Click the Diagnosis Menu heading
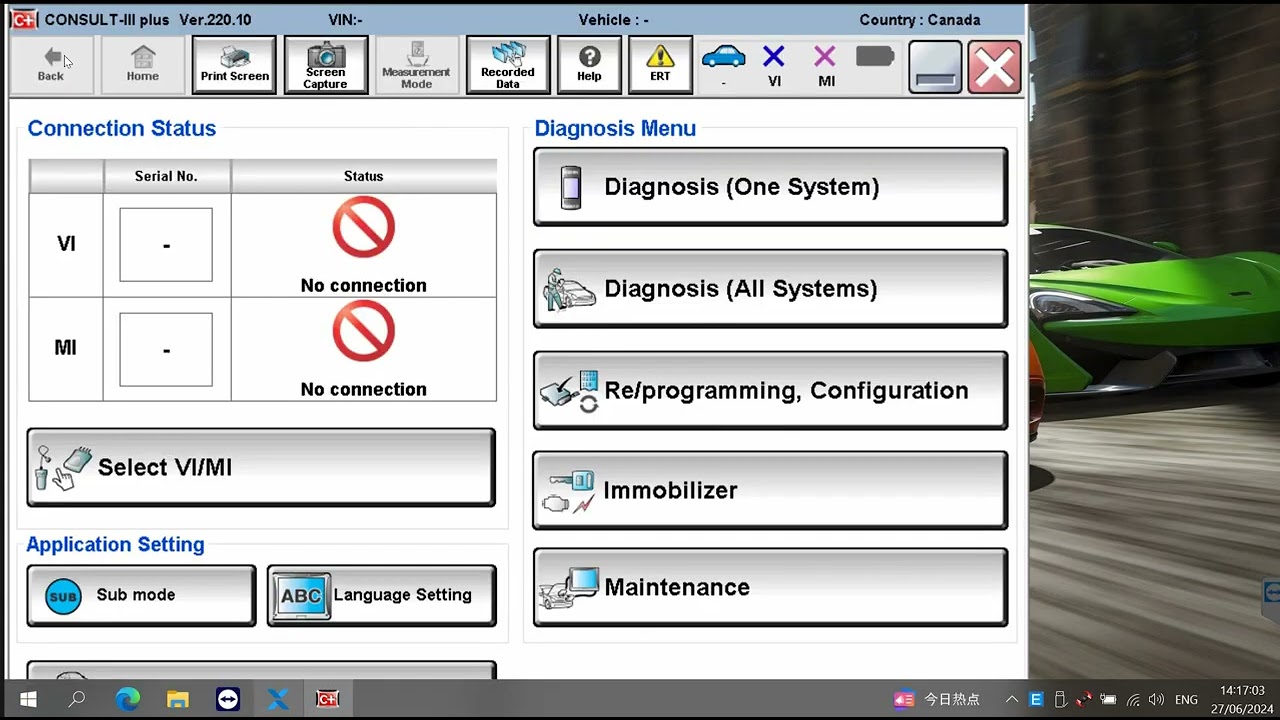The height and width of the screenshot is (720, 1280). coord(615,128)
